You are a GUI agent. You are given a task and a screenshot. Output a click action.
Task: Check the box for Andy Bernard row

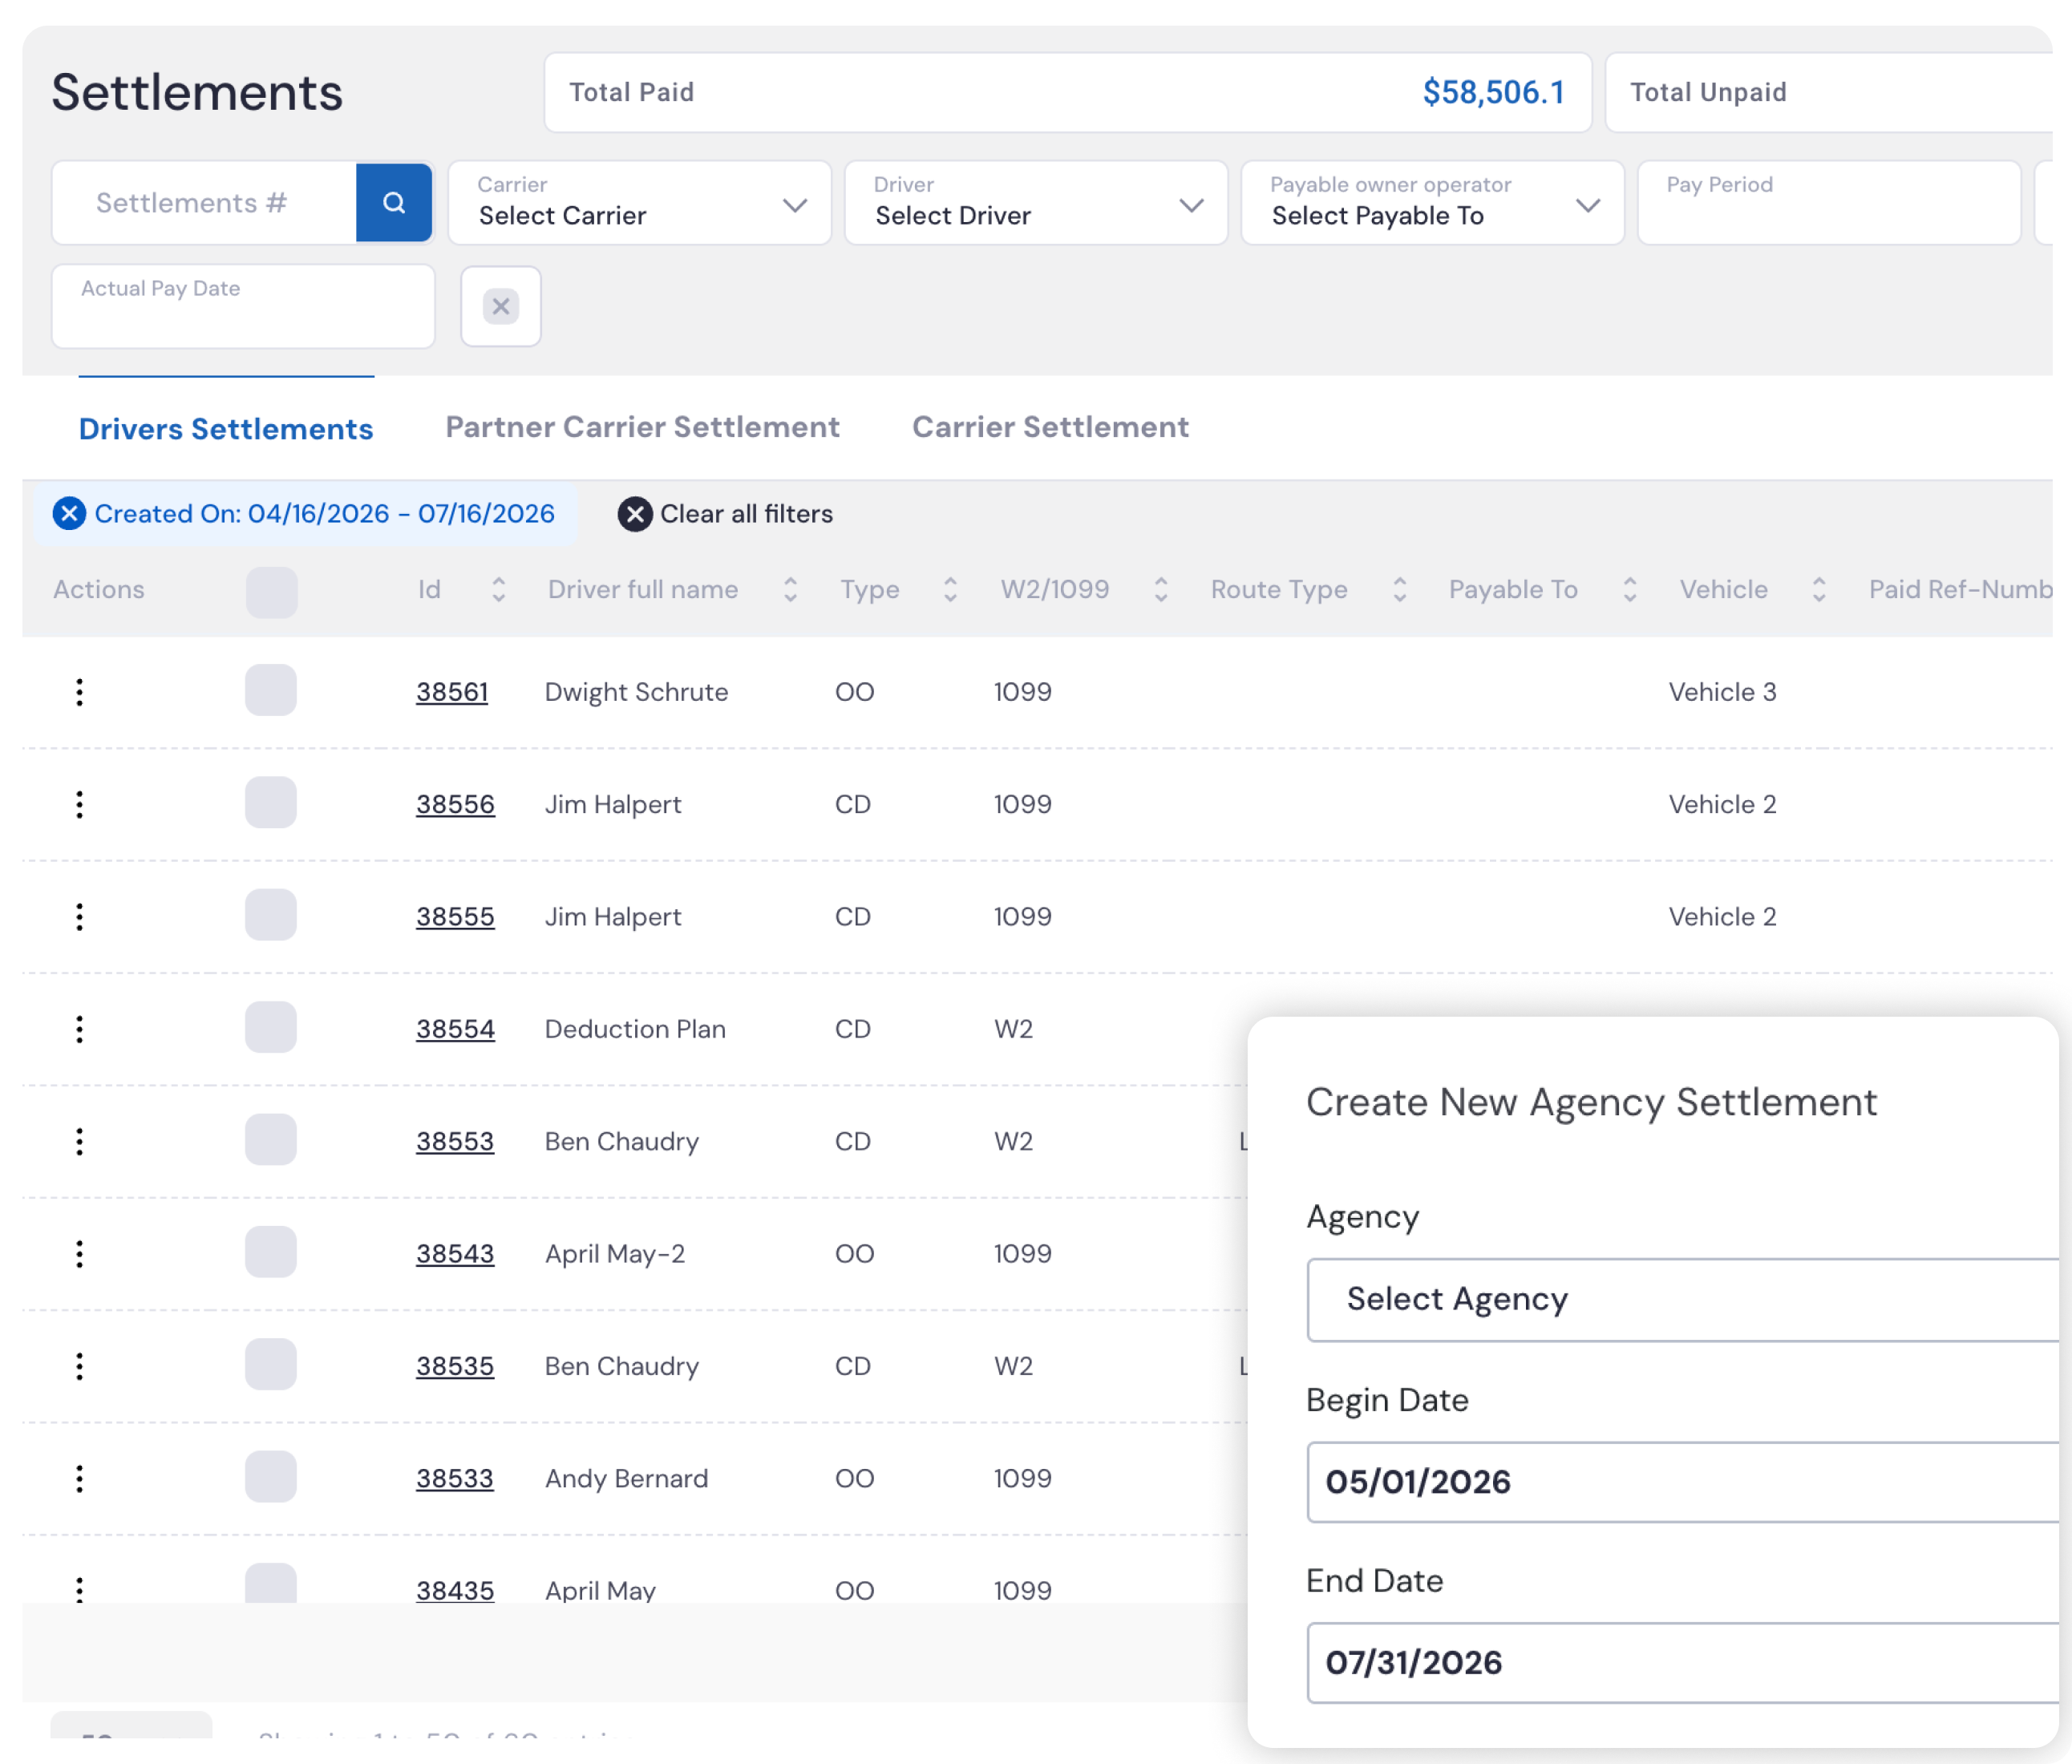(271, 1476)
